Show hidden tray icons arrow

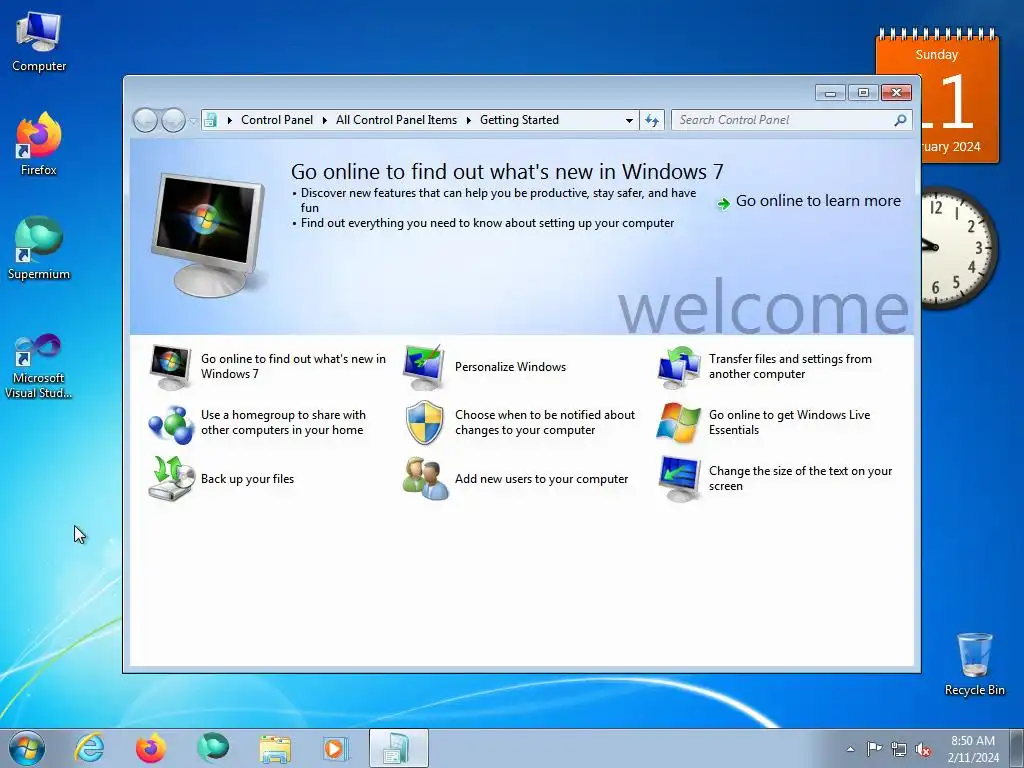(850, 749)
